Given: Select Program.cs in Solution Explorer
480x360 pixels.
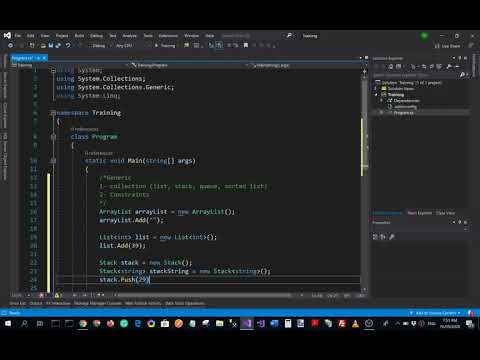Looking at the screenshot, I should (404, 113).
